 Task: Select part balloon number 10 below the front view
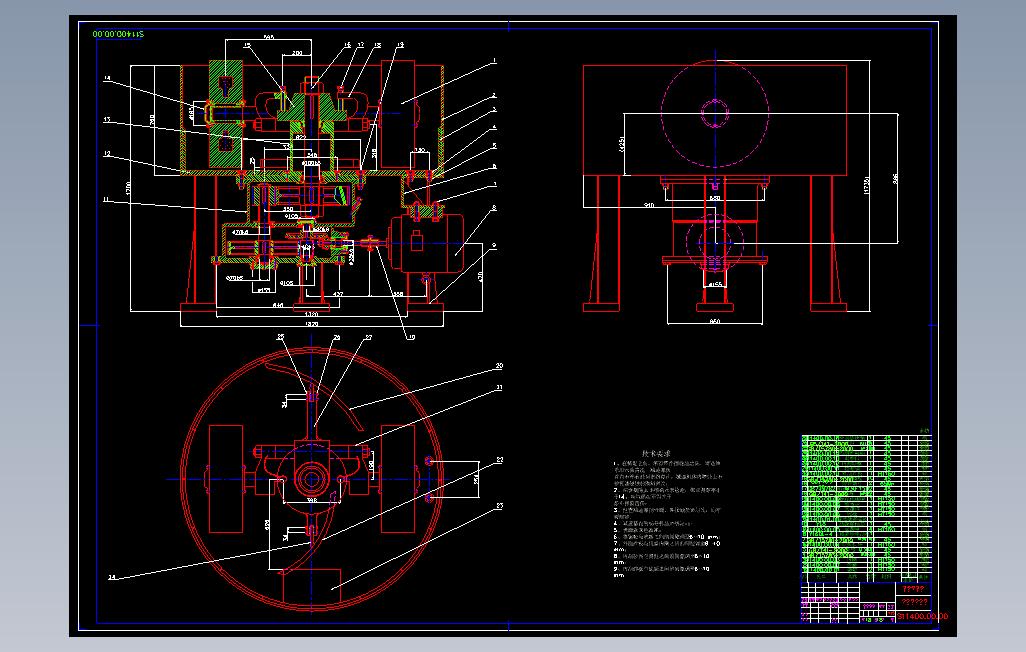tap(412, 338)
